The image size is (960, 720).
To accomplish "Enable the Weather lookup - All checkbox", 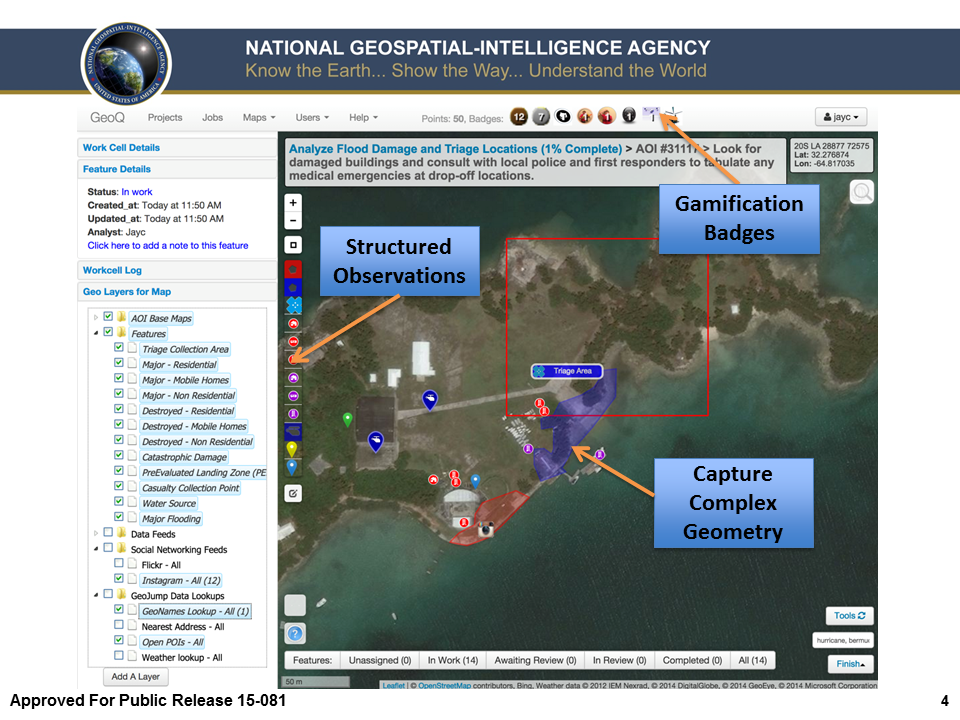I will [x=119, y=655].
